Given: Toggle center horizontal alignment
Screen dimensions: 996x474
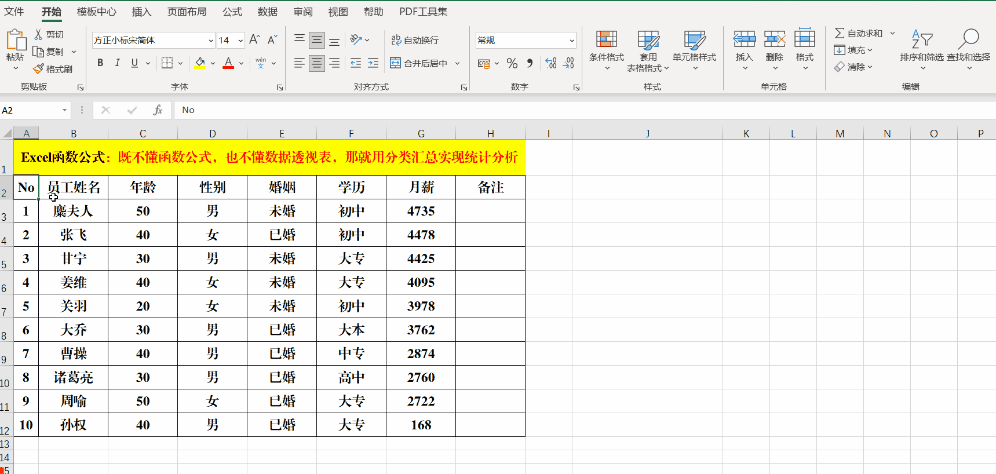Looking at the screenshot, I should point(317,63).
